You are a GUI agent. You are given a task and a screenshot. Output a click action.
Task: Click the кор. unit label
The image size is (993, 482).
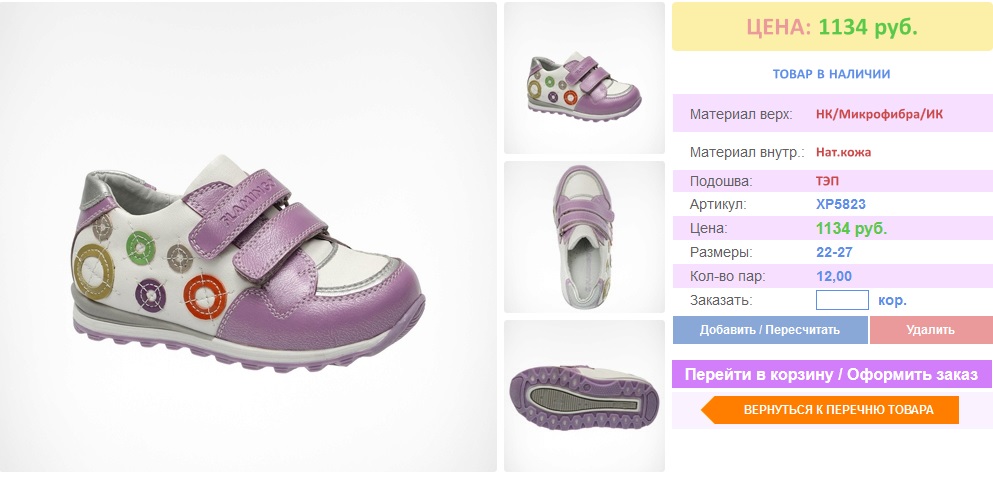(892, 300)
